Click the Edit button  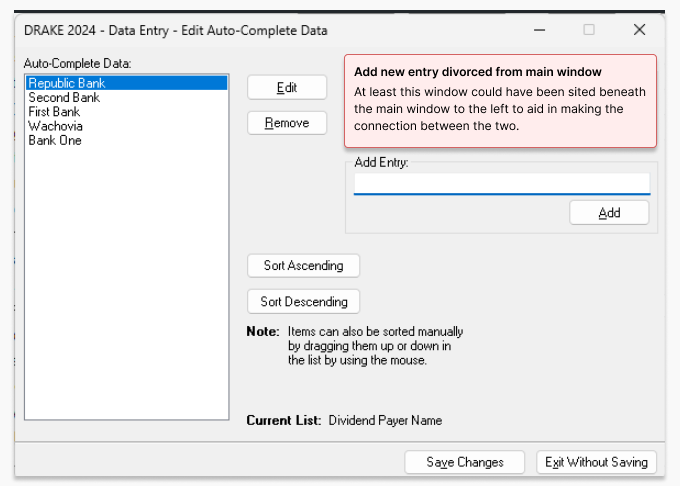[287, 88]
